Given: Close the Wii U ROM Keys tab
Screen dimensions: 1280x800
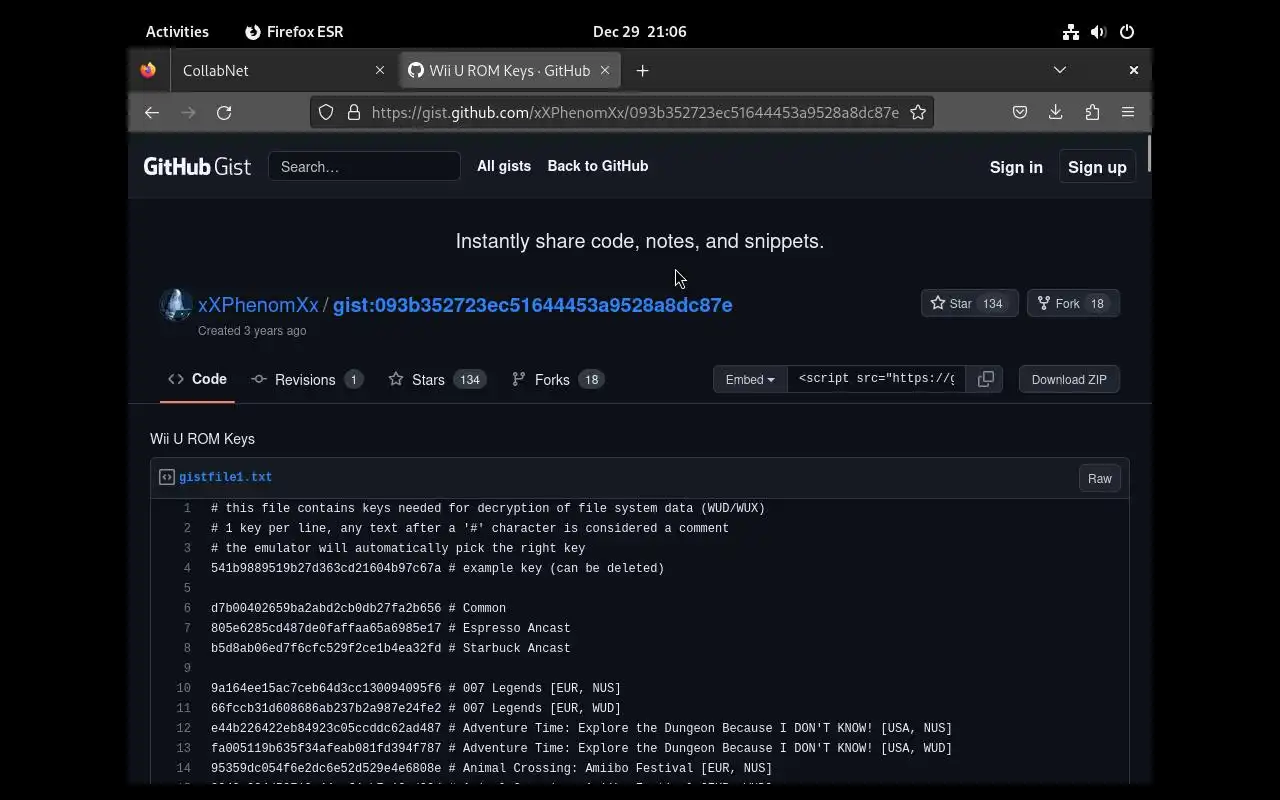Looking at the screenshot, I should click(x=605, y=70).
